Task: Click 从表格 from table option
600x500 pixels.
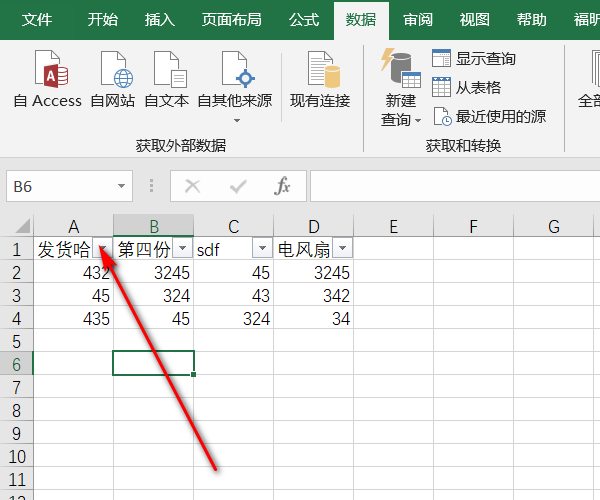Action: (x=466, y=88)
